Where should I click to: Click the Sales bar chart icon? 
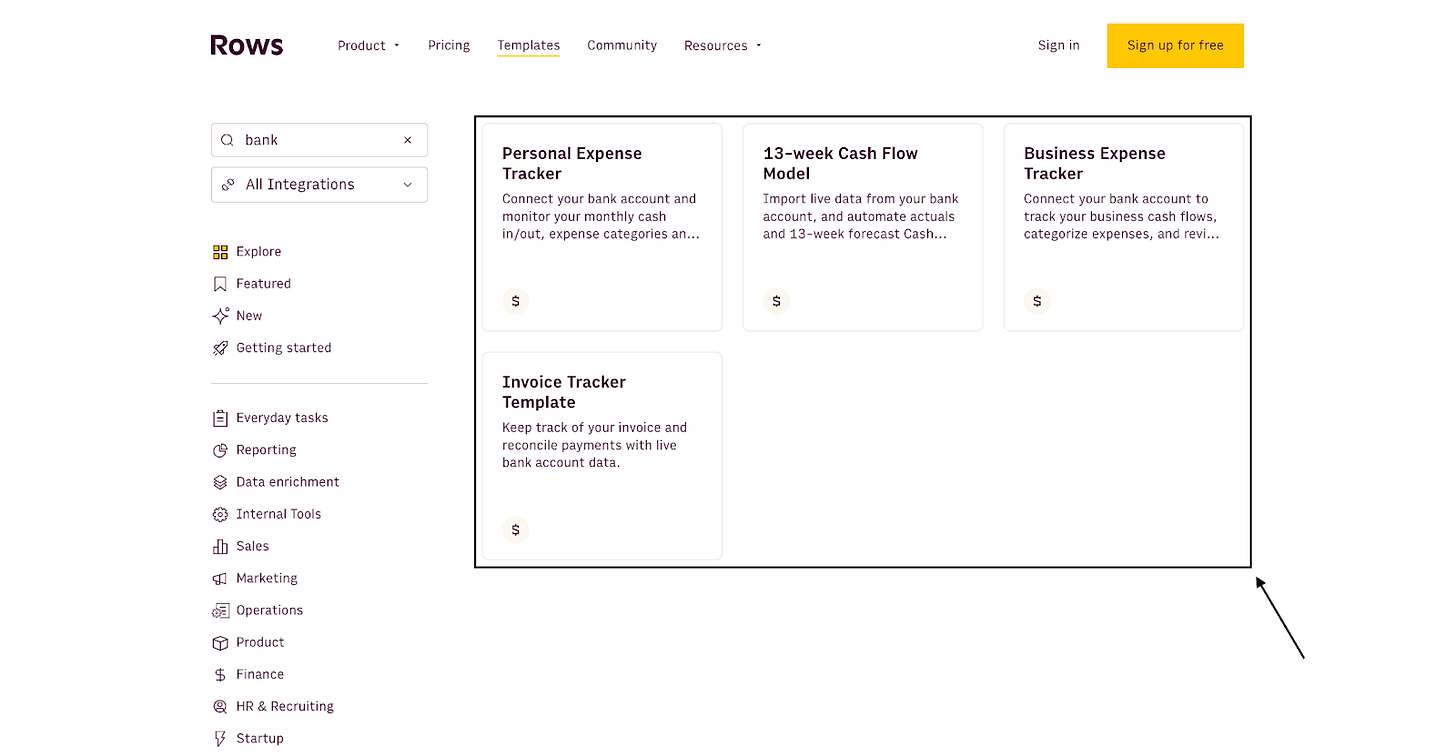click(x=220, y=546)
